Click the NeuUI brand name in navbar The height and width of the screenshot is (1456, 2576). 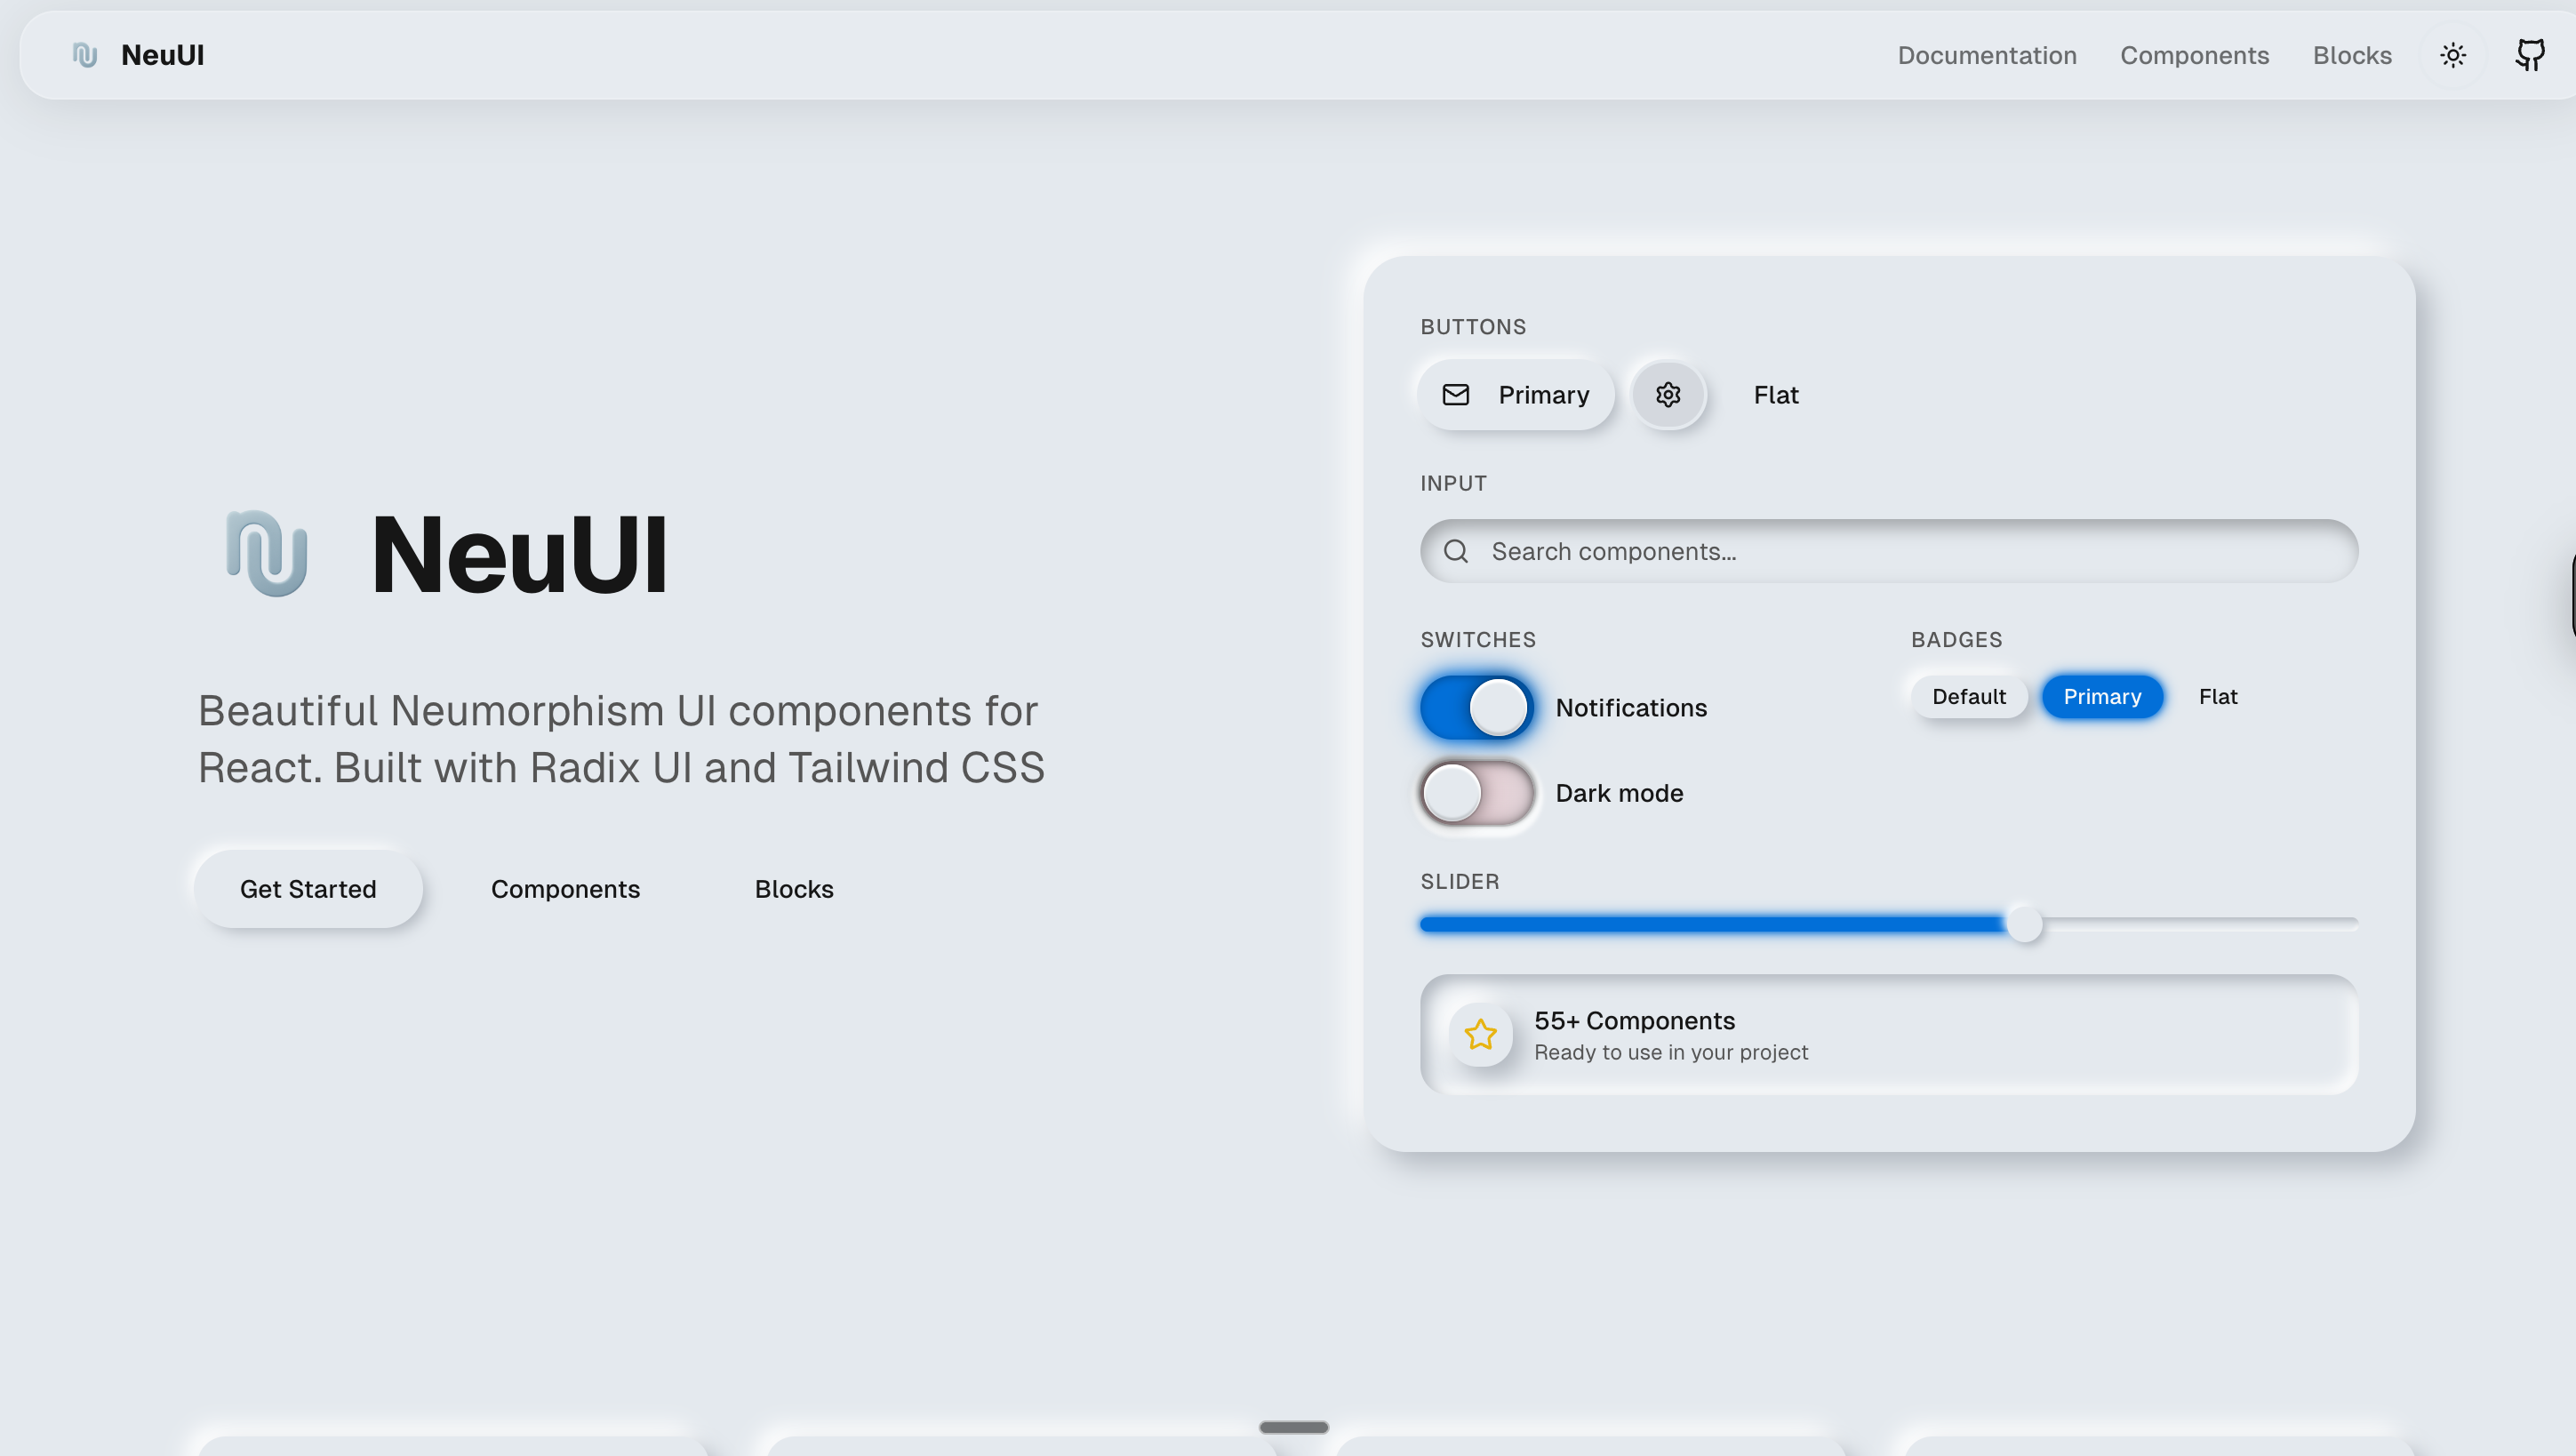(x=163, y=55)
